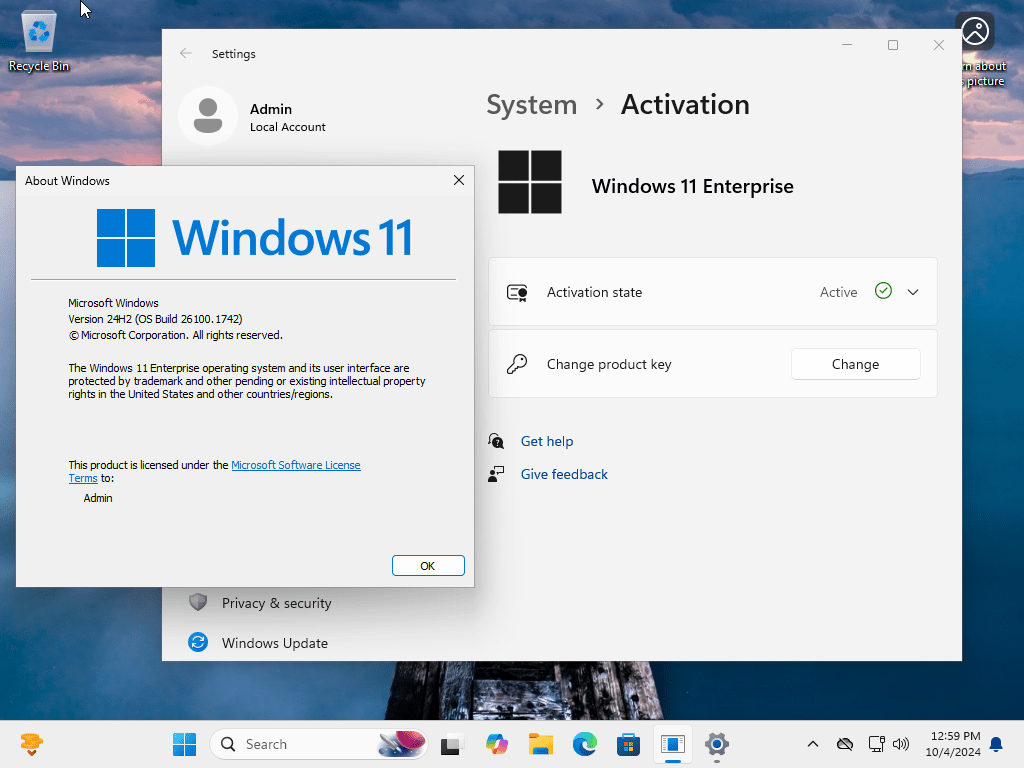Image resolution: width=1024 pixels, height=768 pixels.
Task: Open the notifications bell icon
Action: tap(997, 744)
